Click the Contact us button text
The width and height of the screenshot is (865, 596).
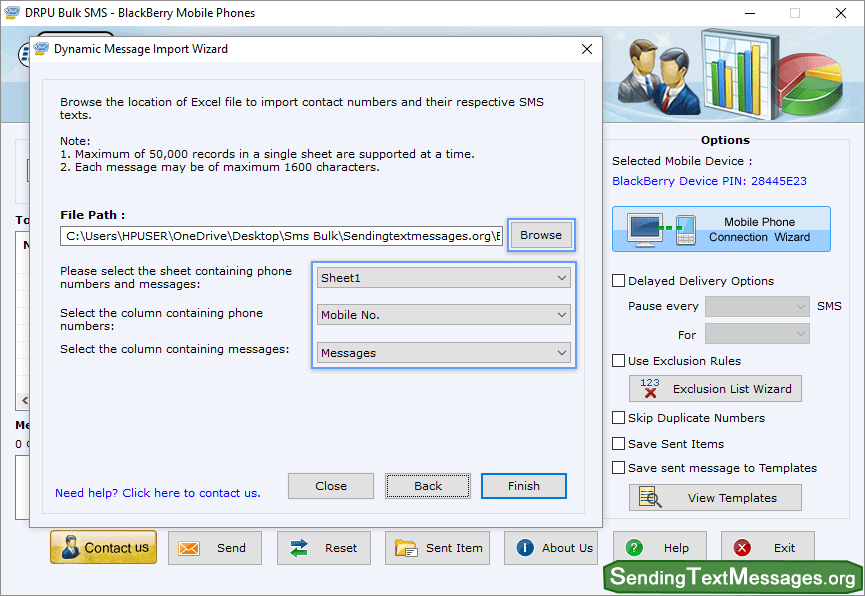click(x=116, y=547)
